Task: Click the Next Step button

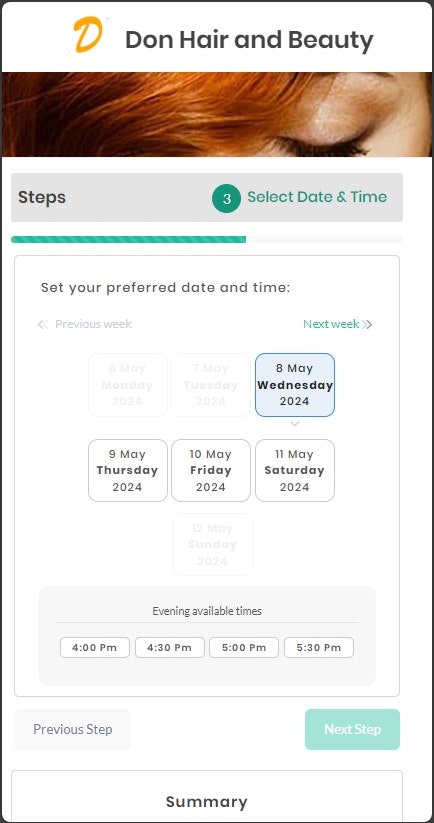Action: click(x=352, y=729)
